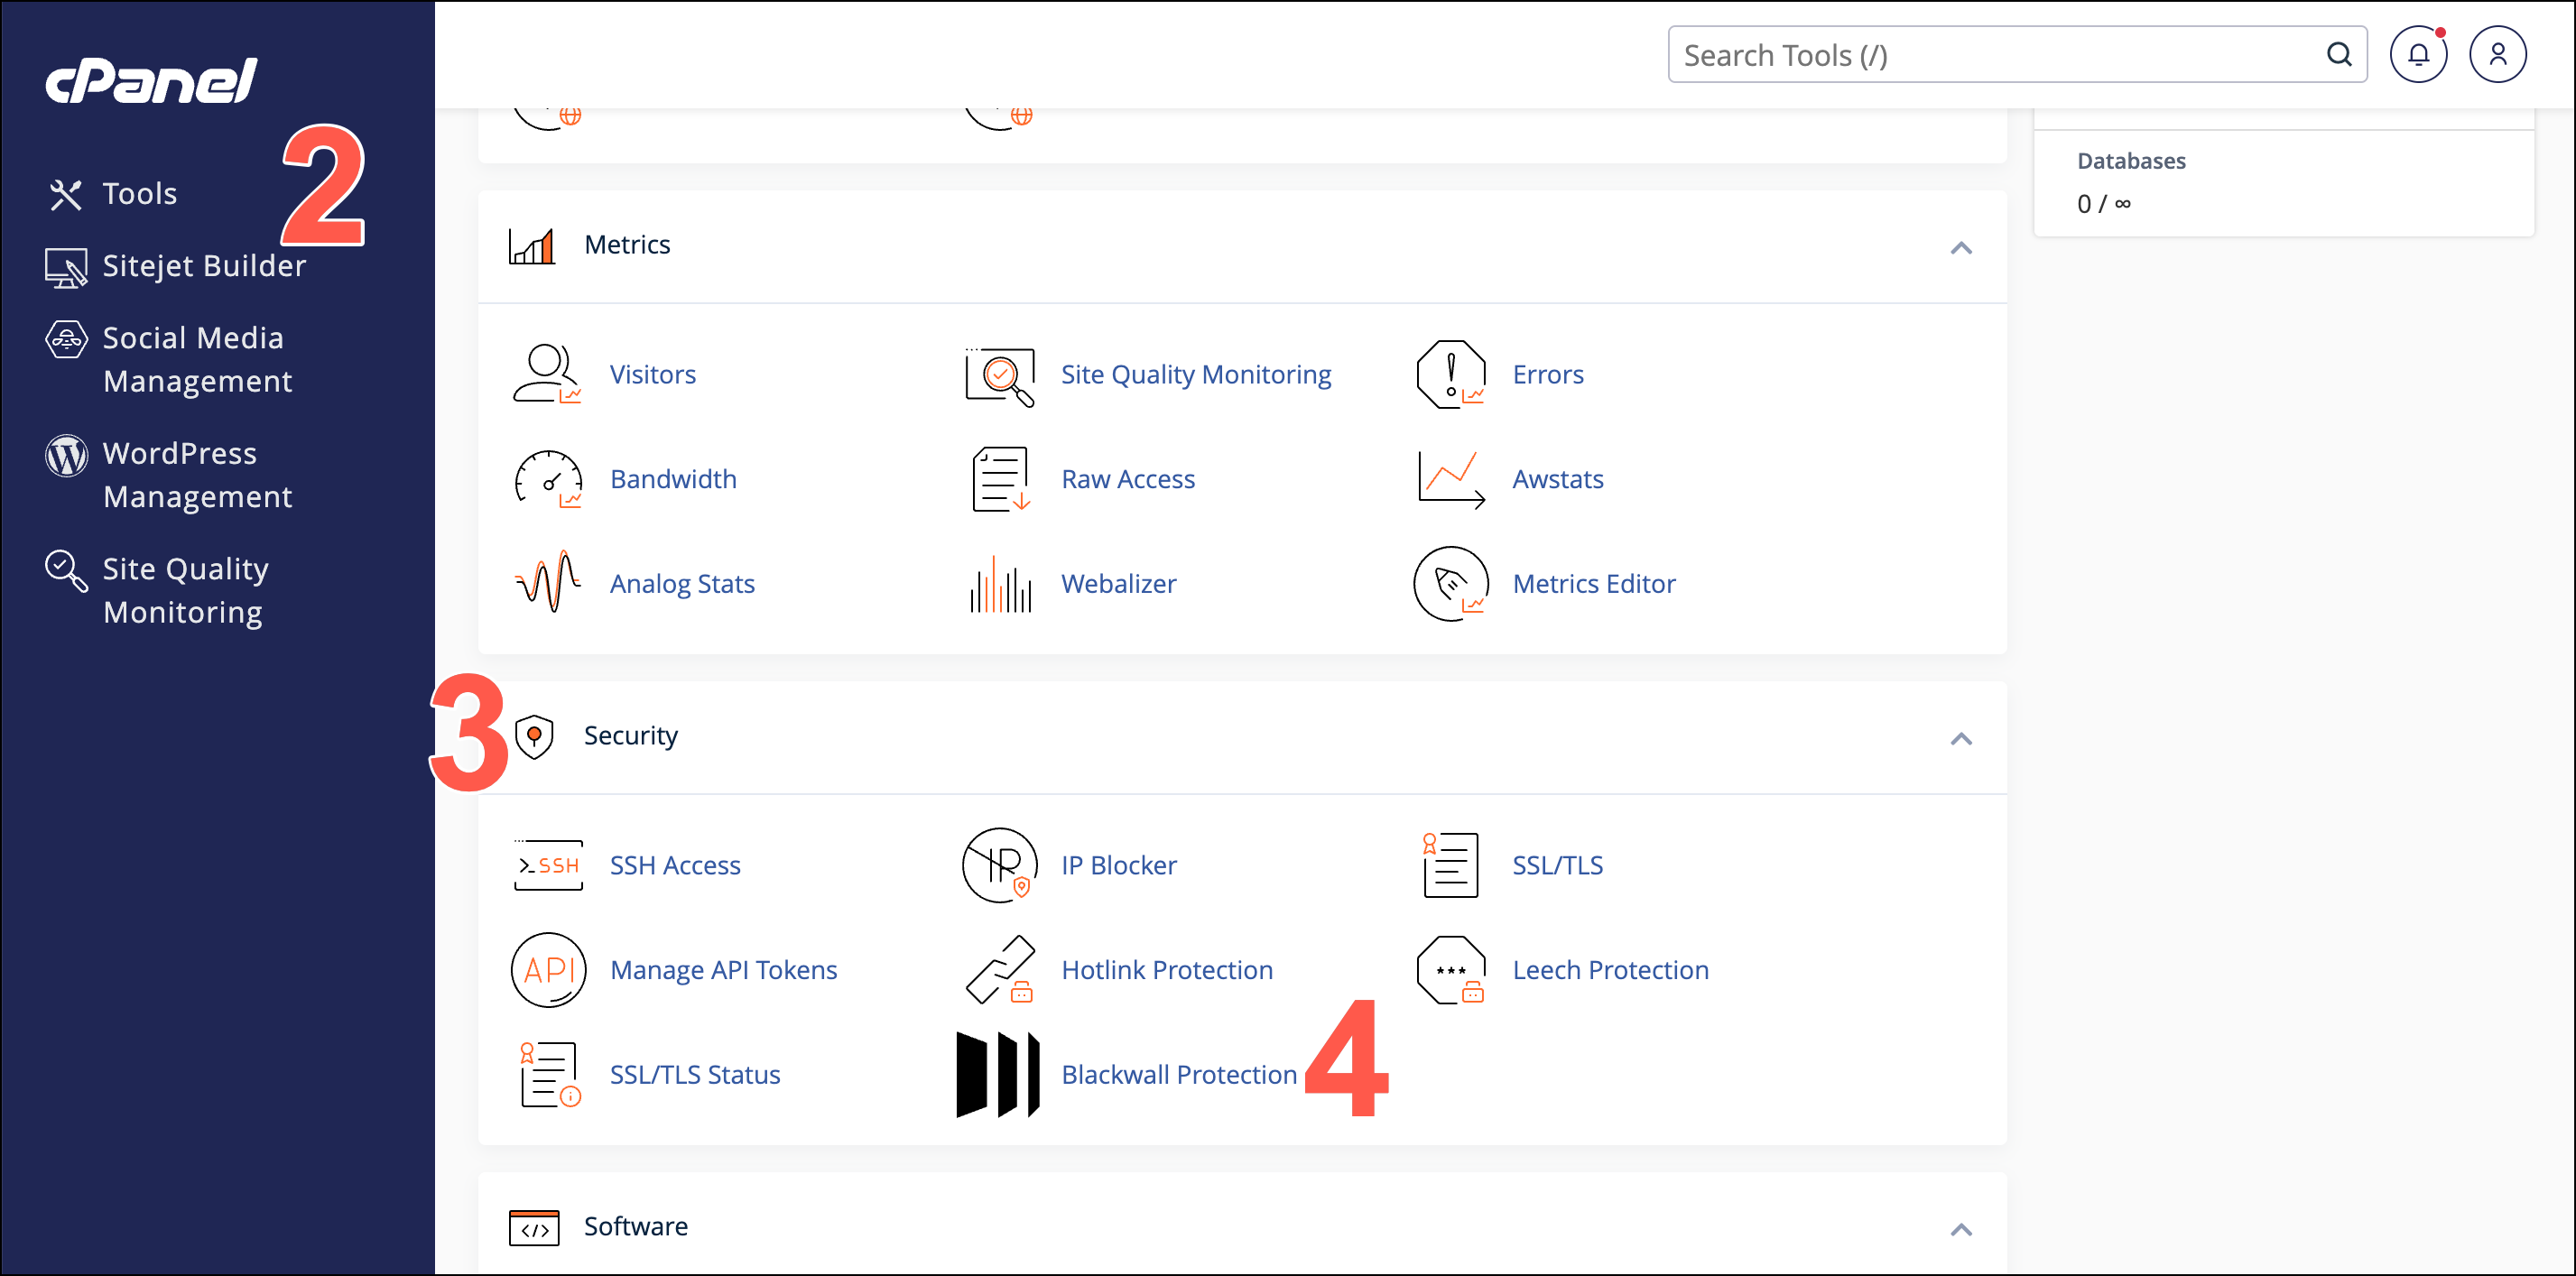Image resolution: width=2576 pixels, height=1276 pixels.
Task: Click the Hotlink Protection chain icon
Action: pyautogui.click(x=999, y=970)
